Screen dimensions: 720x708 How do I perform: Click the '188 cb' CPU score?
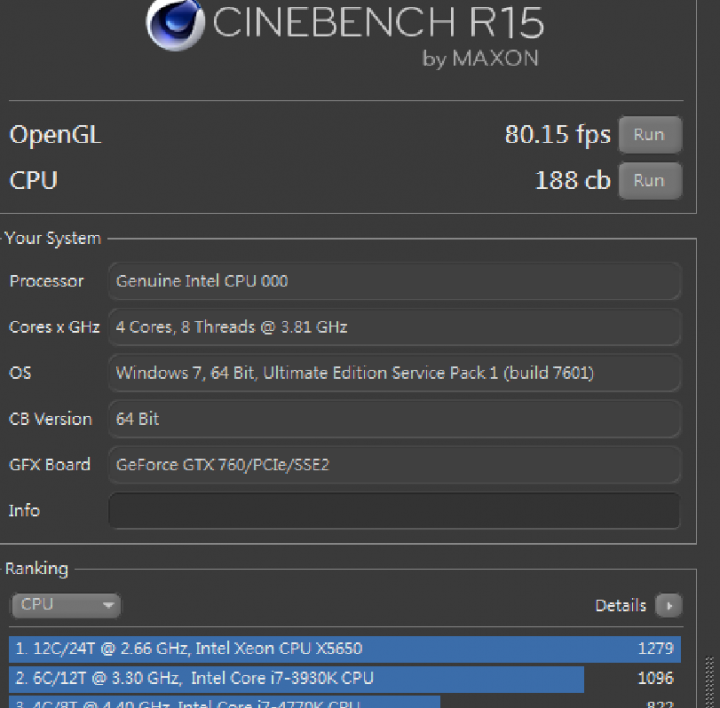[x=573, y=180]
